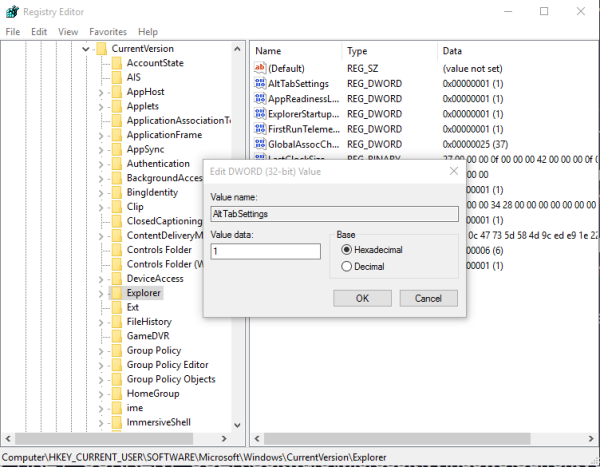The width and height of the screenshot is (600, 467).
Task: Expand the Applets key
Action: coord(101,107)
